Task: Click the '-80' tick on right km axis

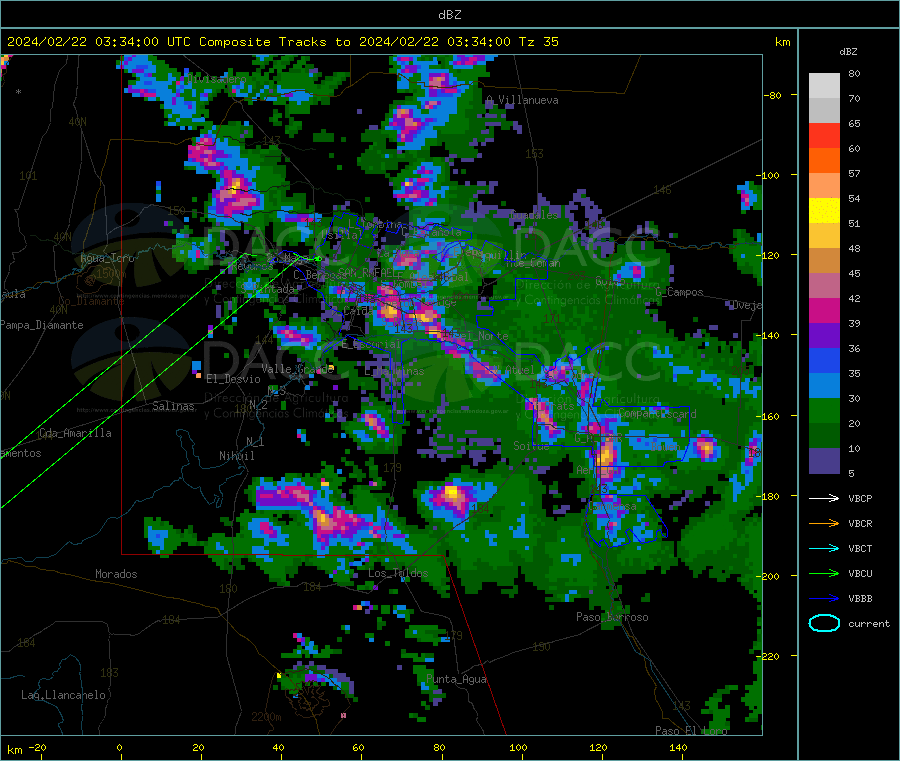Action: click(x=772, y=95)
